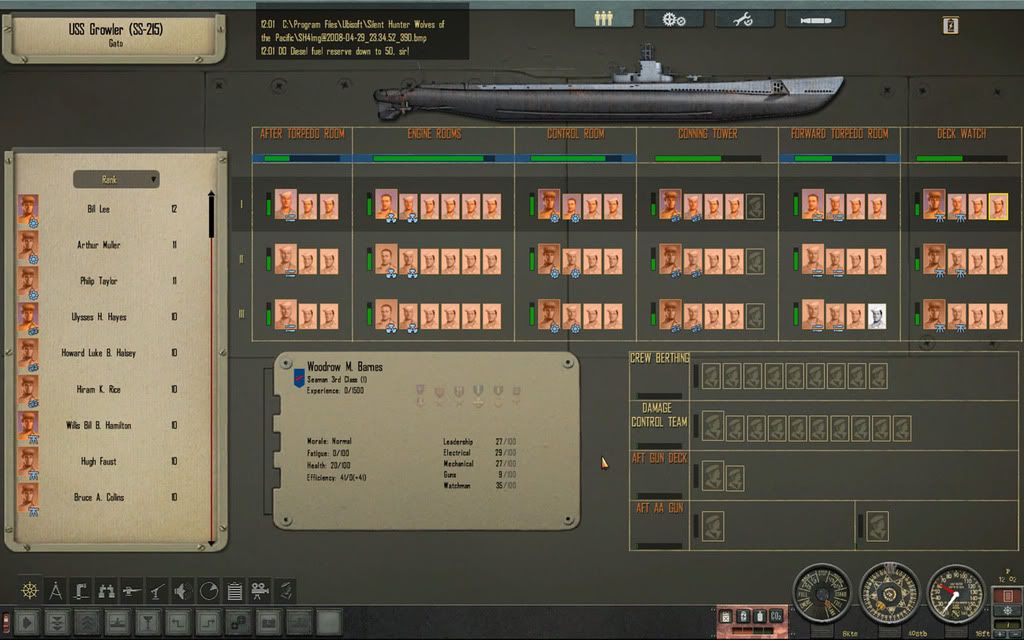Open the damage repair wrench tab
This screenshot has width=1024, height=640.
tap(744, 19)
